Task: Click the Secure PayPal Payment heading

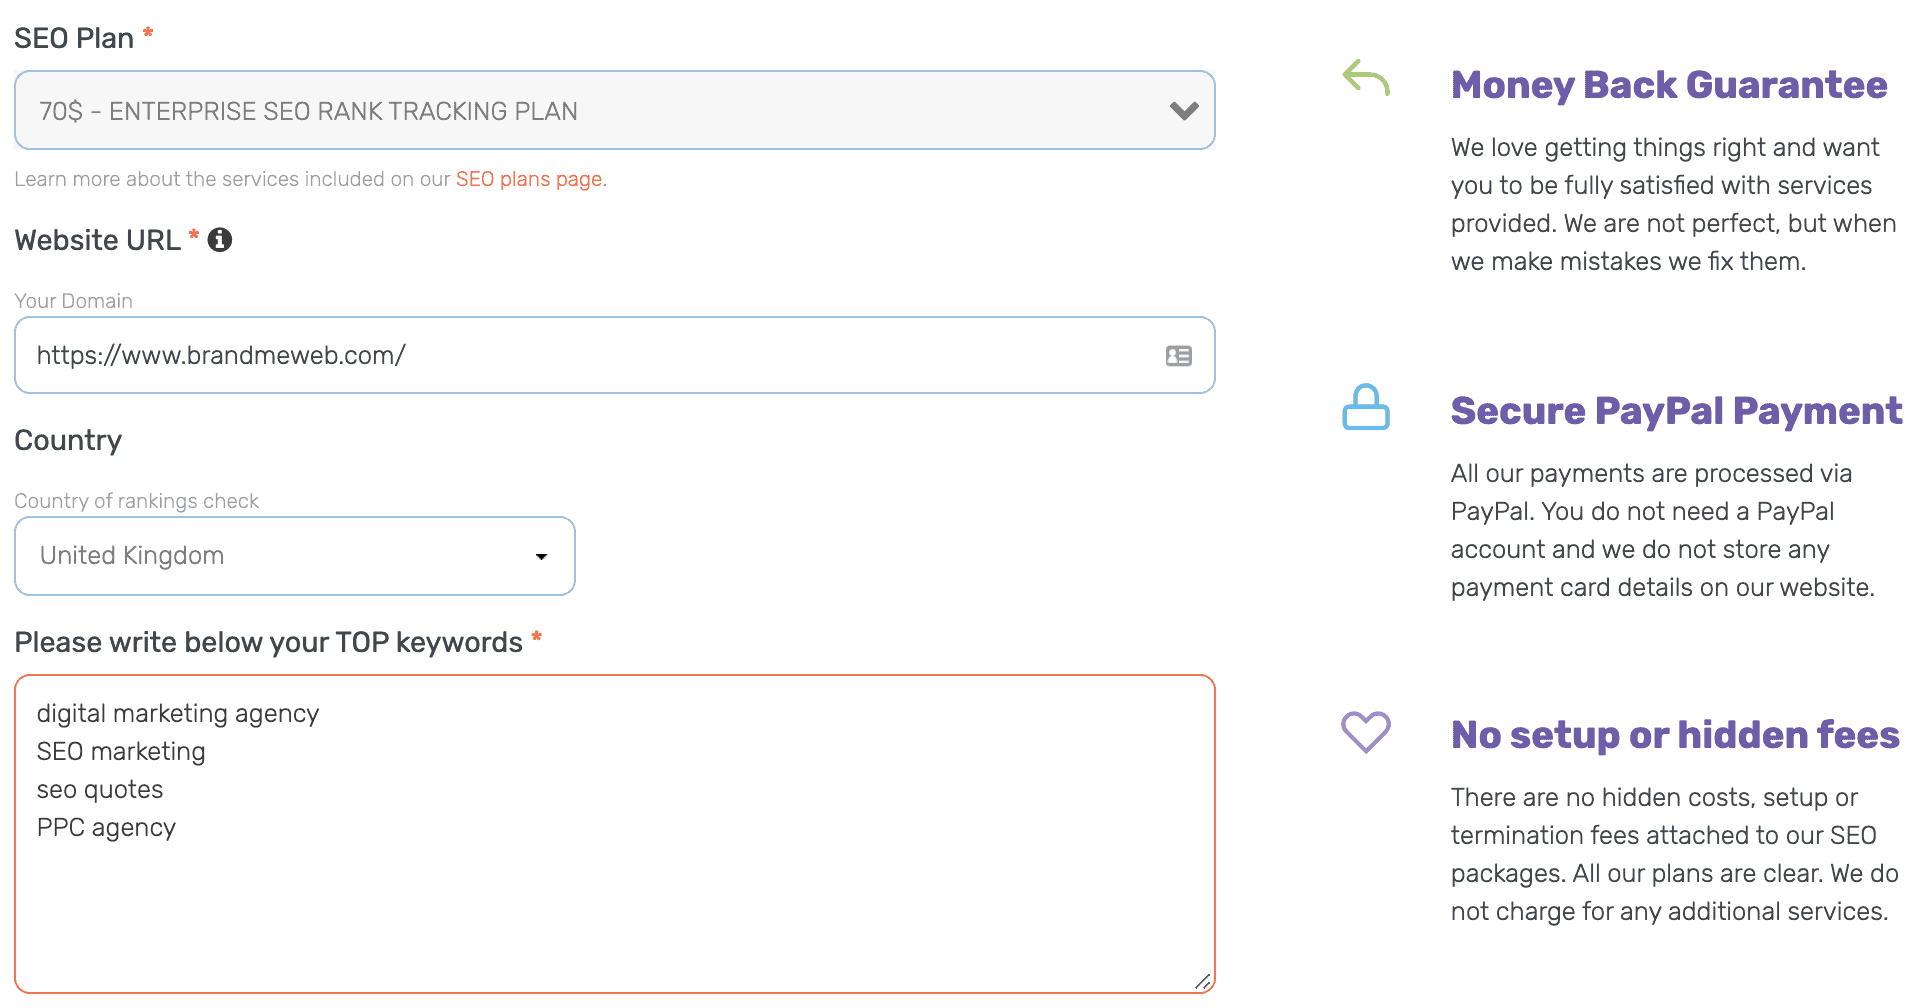Action: click(x=1676, y=411)
